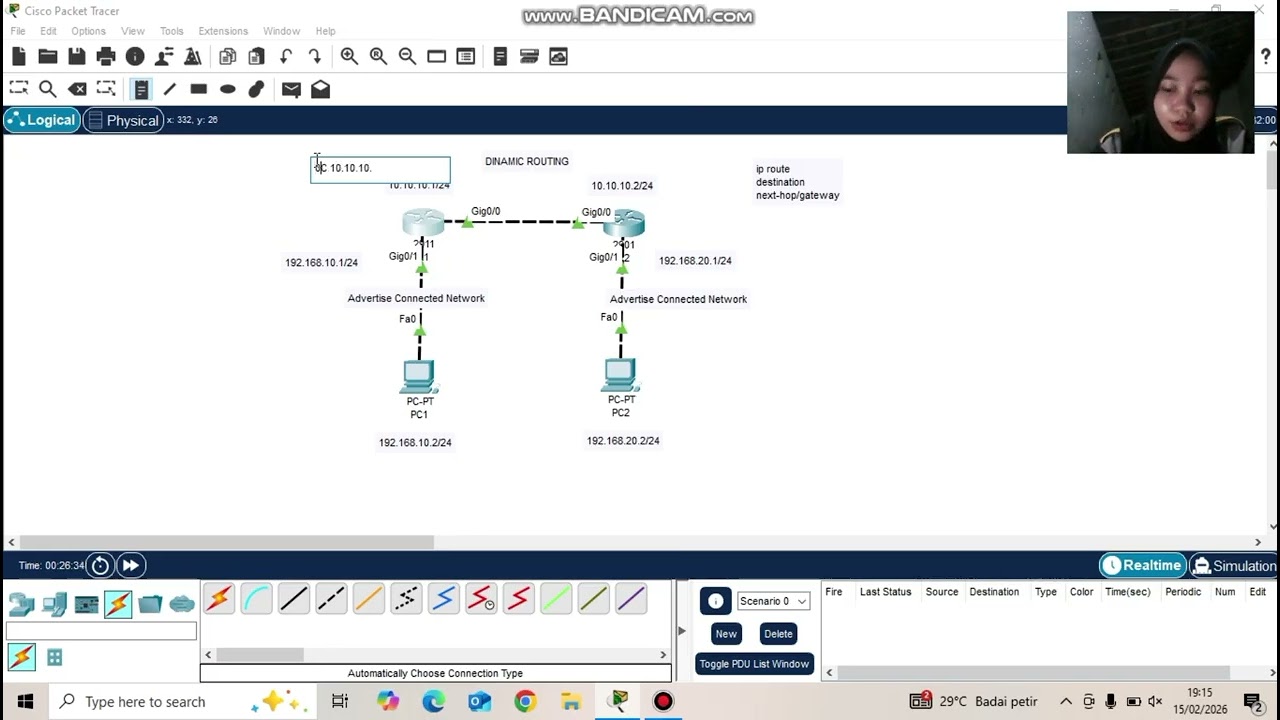
Task: Open the Network Devices category icon
Action: 21,604
